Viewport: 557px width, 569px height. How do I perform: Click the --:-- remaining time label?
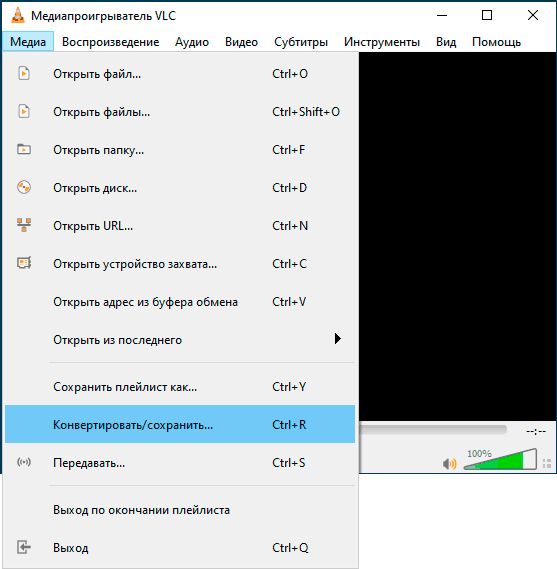point(536,431)
